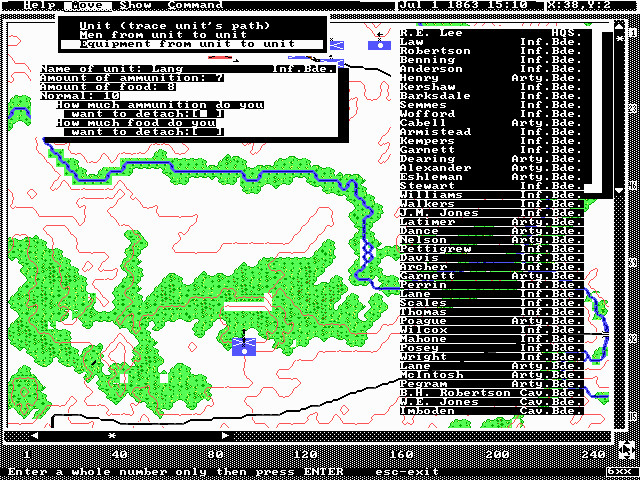This screenshot has height=480, width=640.
Task: Select Imboden Cav.Bde. unit
Action: click(x=491, y=410)
